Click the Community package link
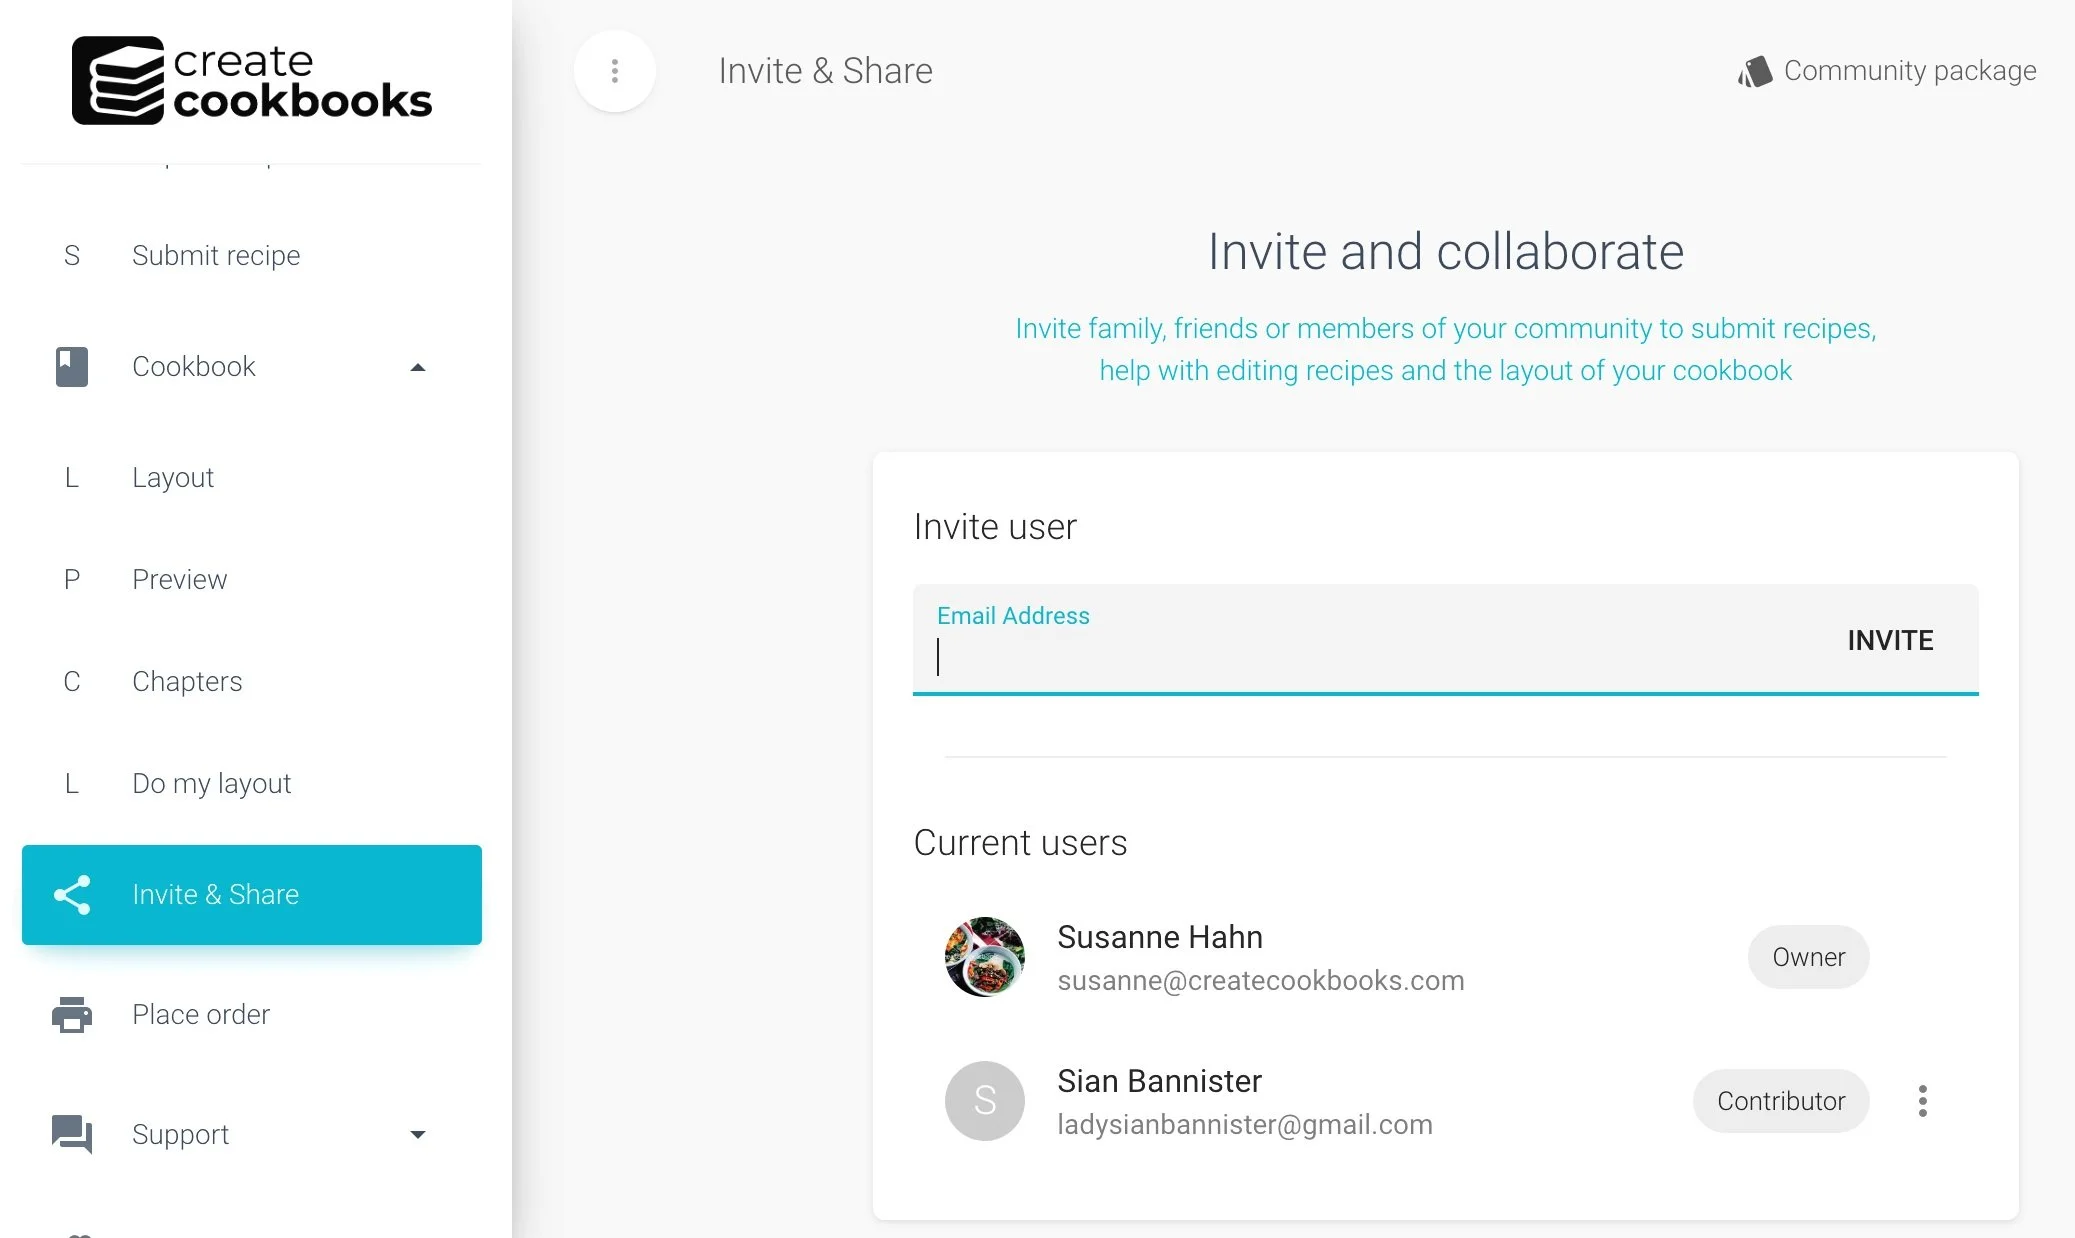Image resolution: width=2075 pixels, height=1238 pixels. point(1909,71)
